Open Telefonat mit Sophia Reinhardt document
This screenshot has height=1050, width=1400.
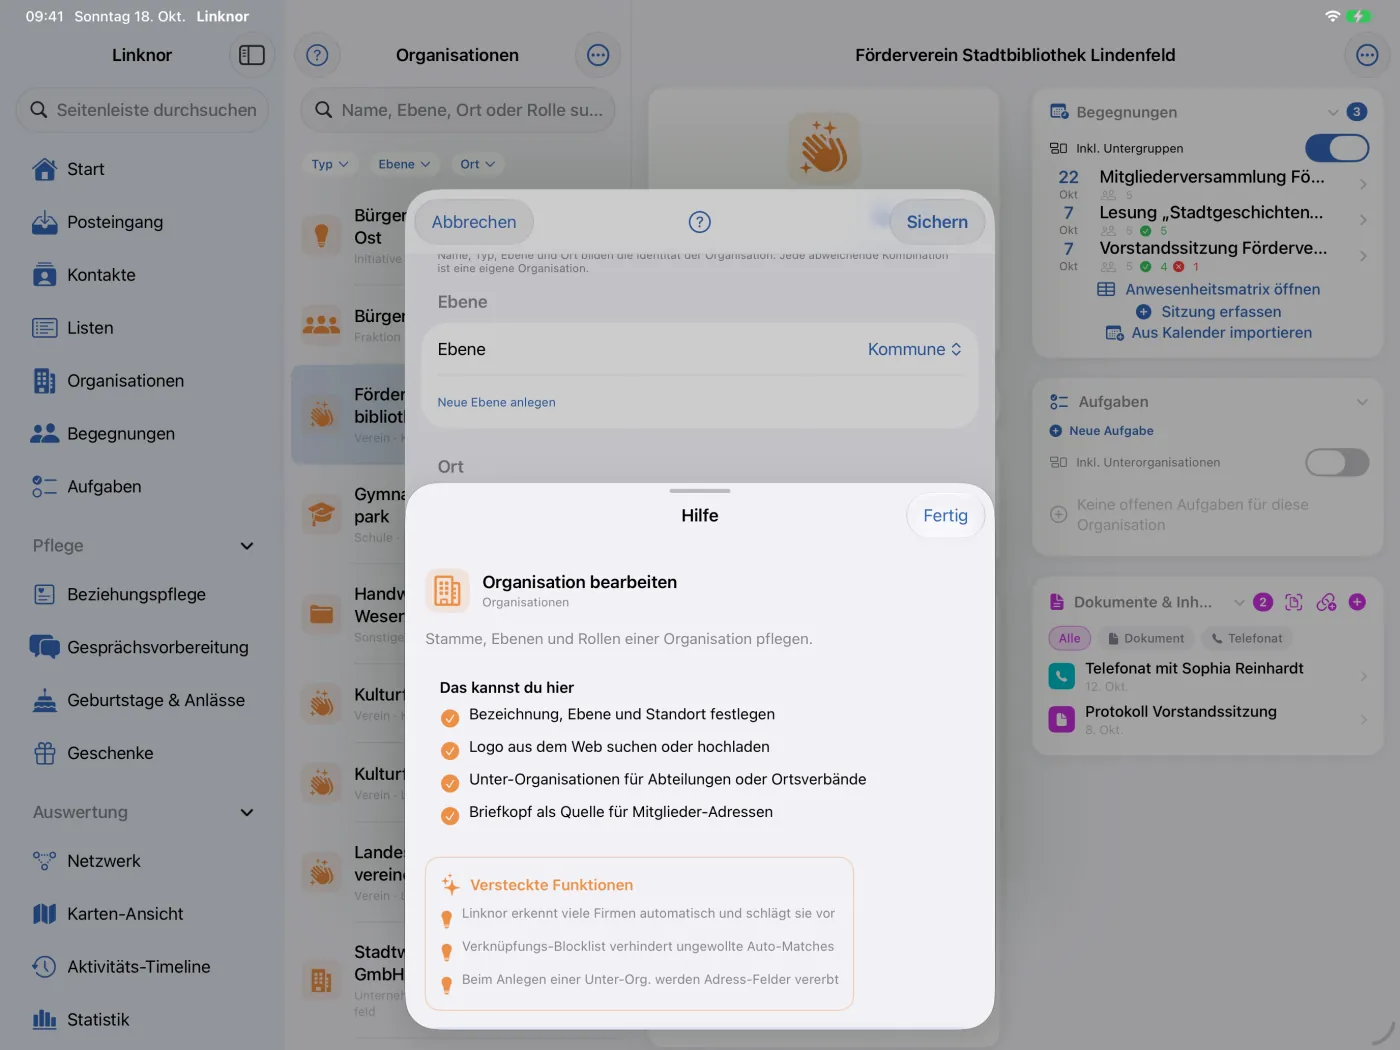(x=1207, y=677)
